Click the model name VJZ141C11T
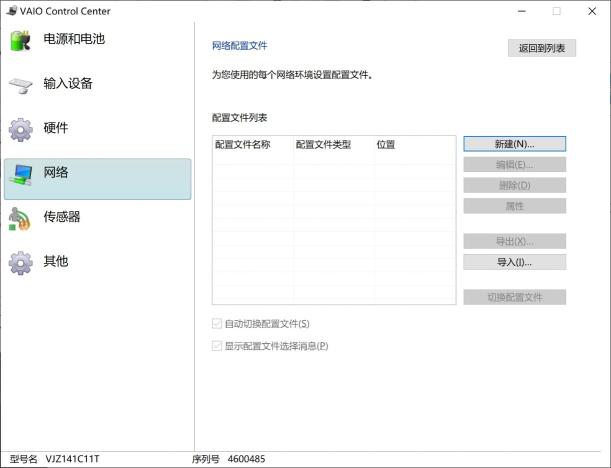This screenshot has height=468, width=611. tap(72, 459)
